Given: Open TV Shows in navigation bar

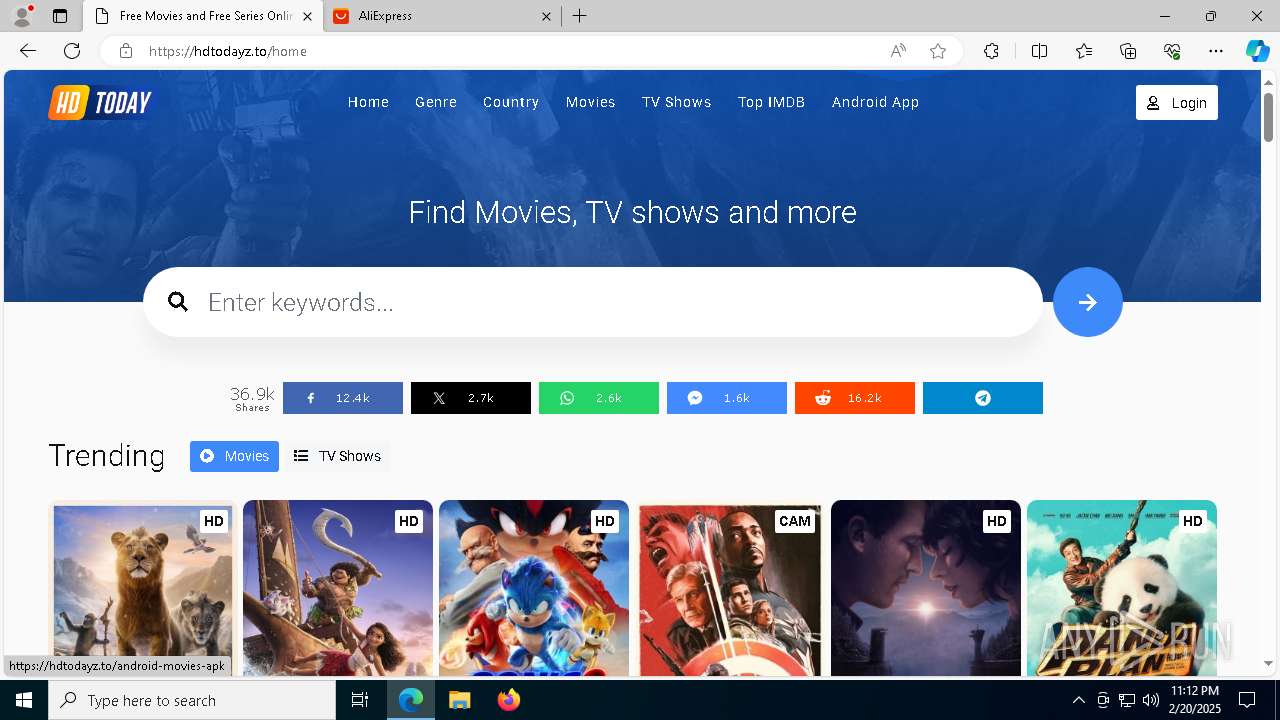Looking at the screenshot, I should (677, 102).
